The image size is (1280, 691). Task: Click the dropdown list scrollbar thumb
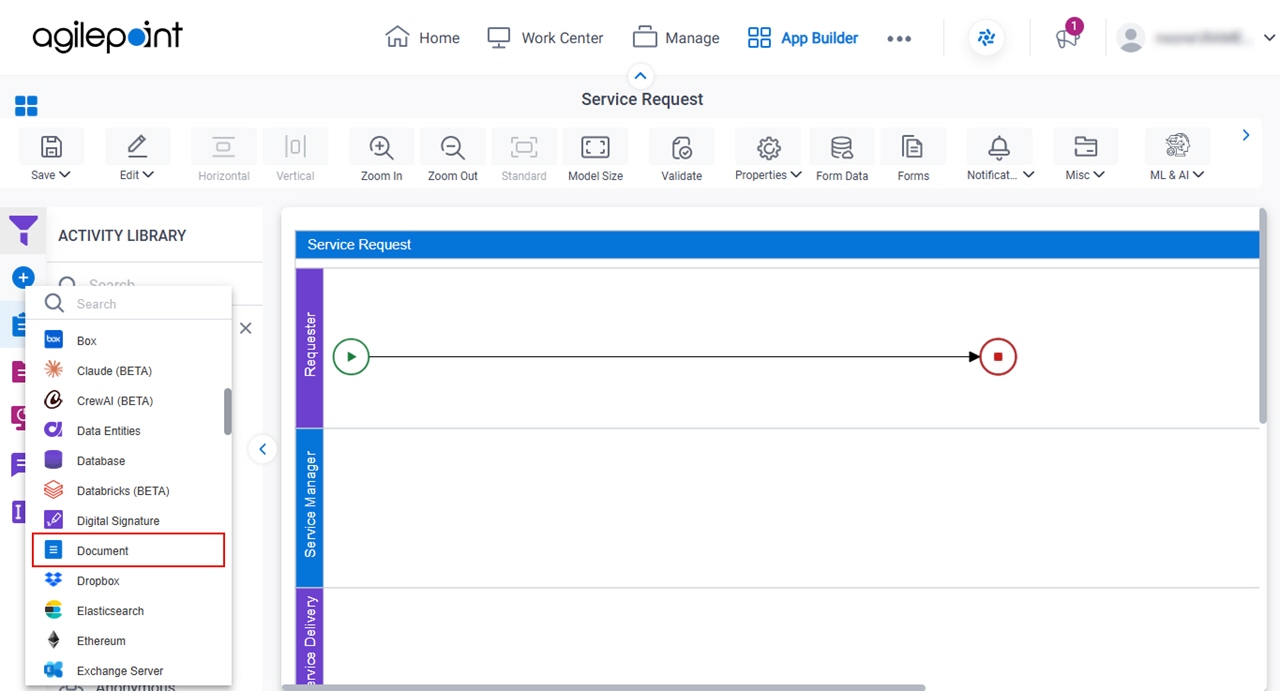point(228,411)
